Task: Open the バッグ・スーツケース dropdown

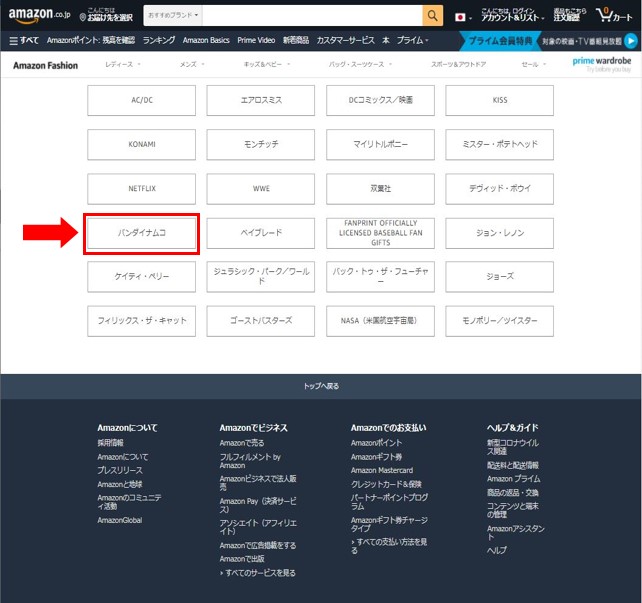Action: (360, 64)
